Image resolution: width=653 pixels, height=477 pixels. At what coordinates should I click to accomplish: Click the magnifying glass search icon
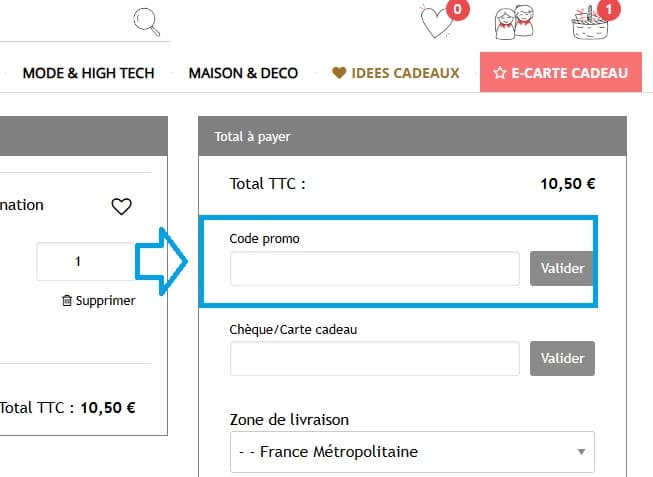click(147, 20)
